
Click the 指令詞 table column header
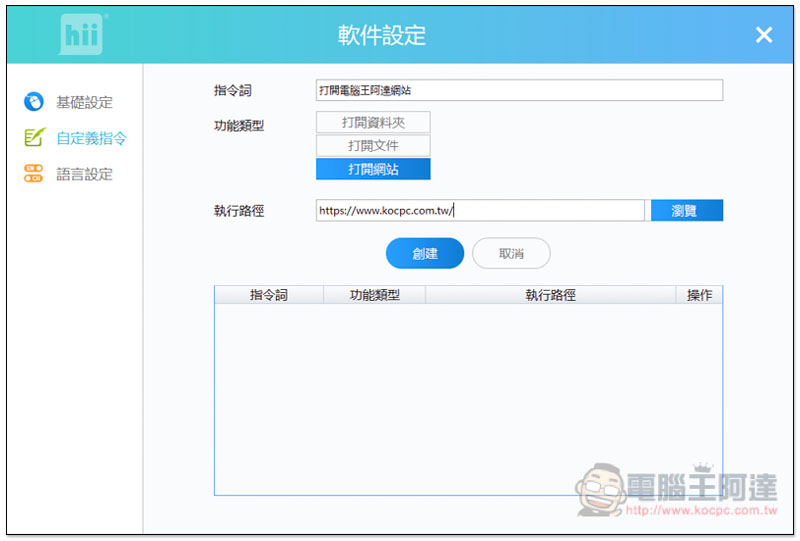[x=269, y=295]
